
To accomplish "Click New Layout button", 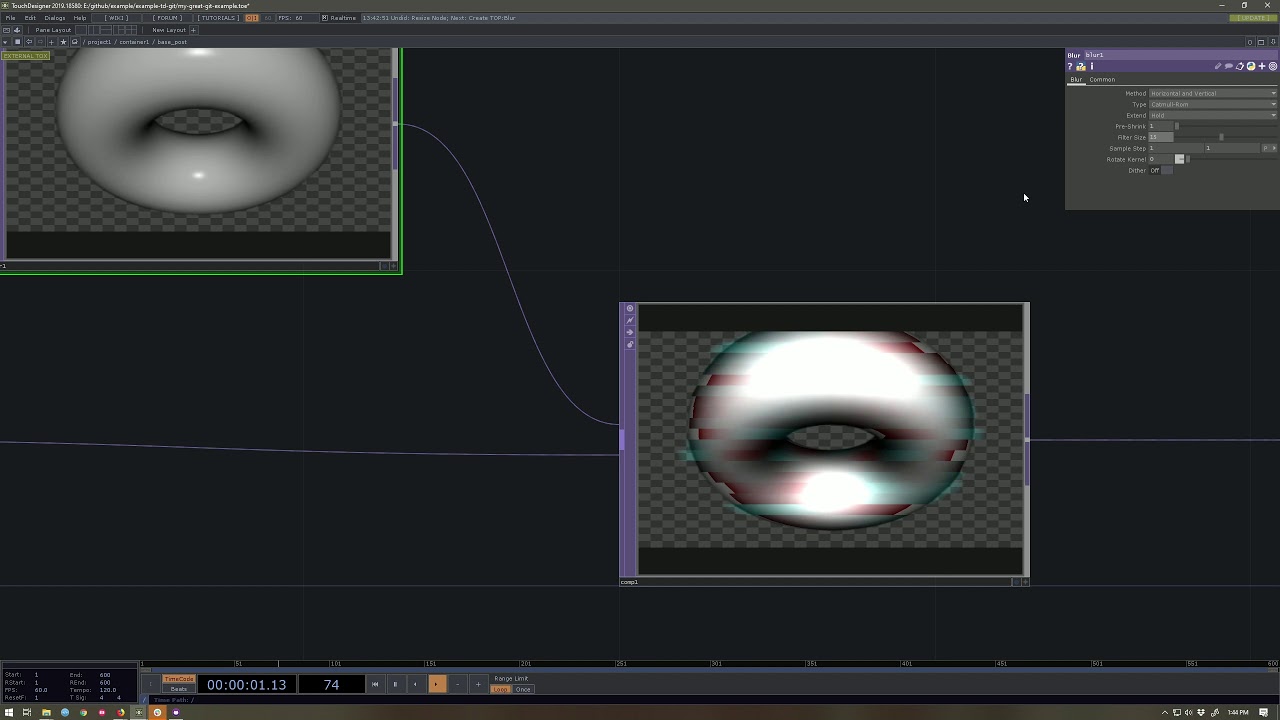I will [169, 30].
